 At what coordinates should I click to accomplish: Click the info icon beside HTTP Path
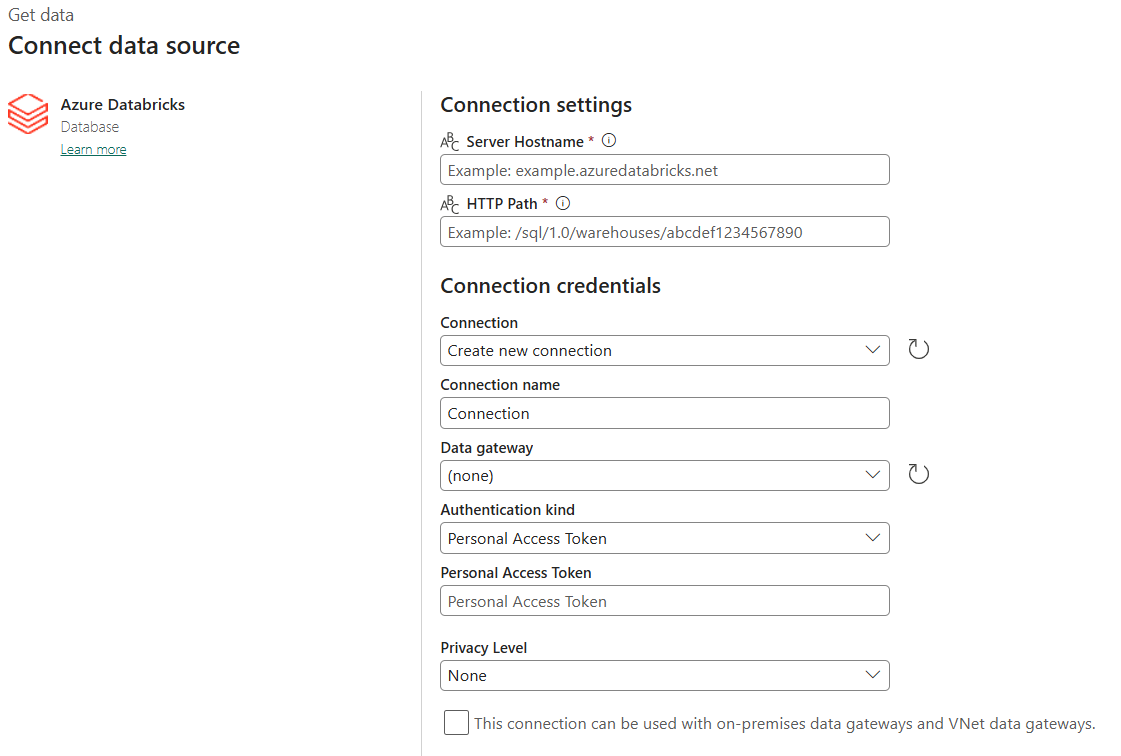pyautogui.click(x=563, y=203)
